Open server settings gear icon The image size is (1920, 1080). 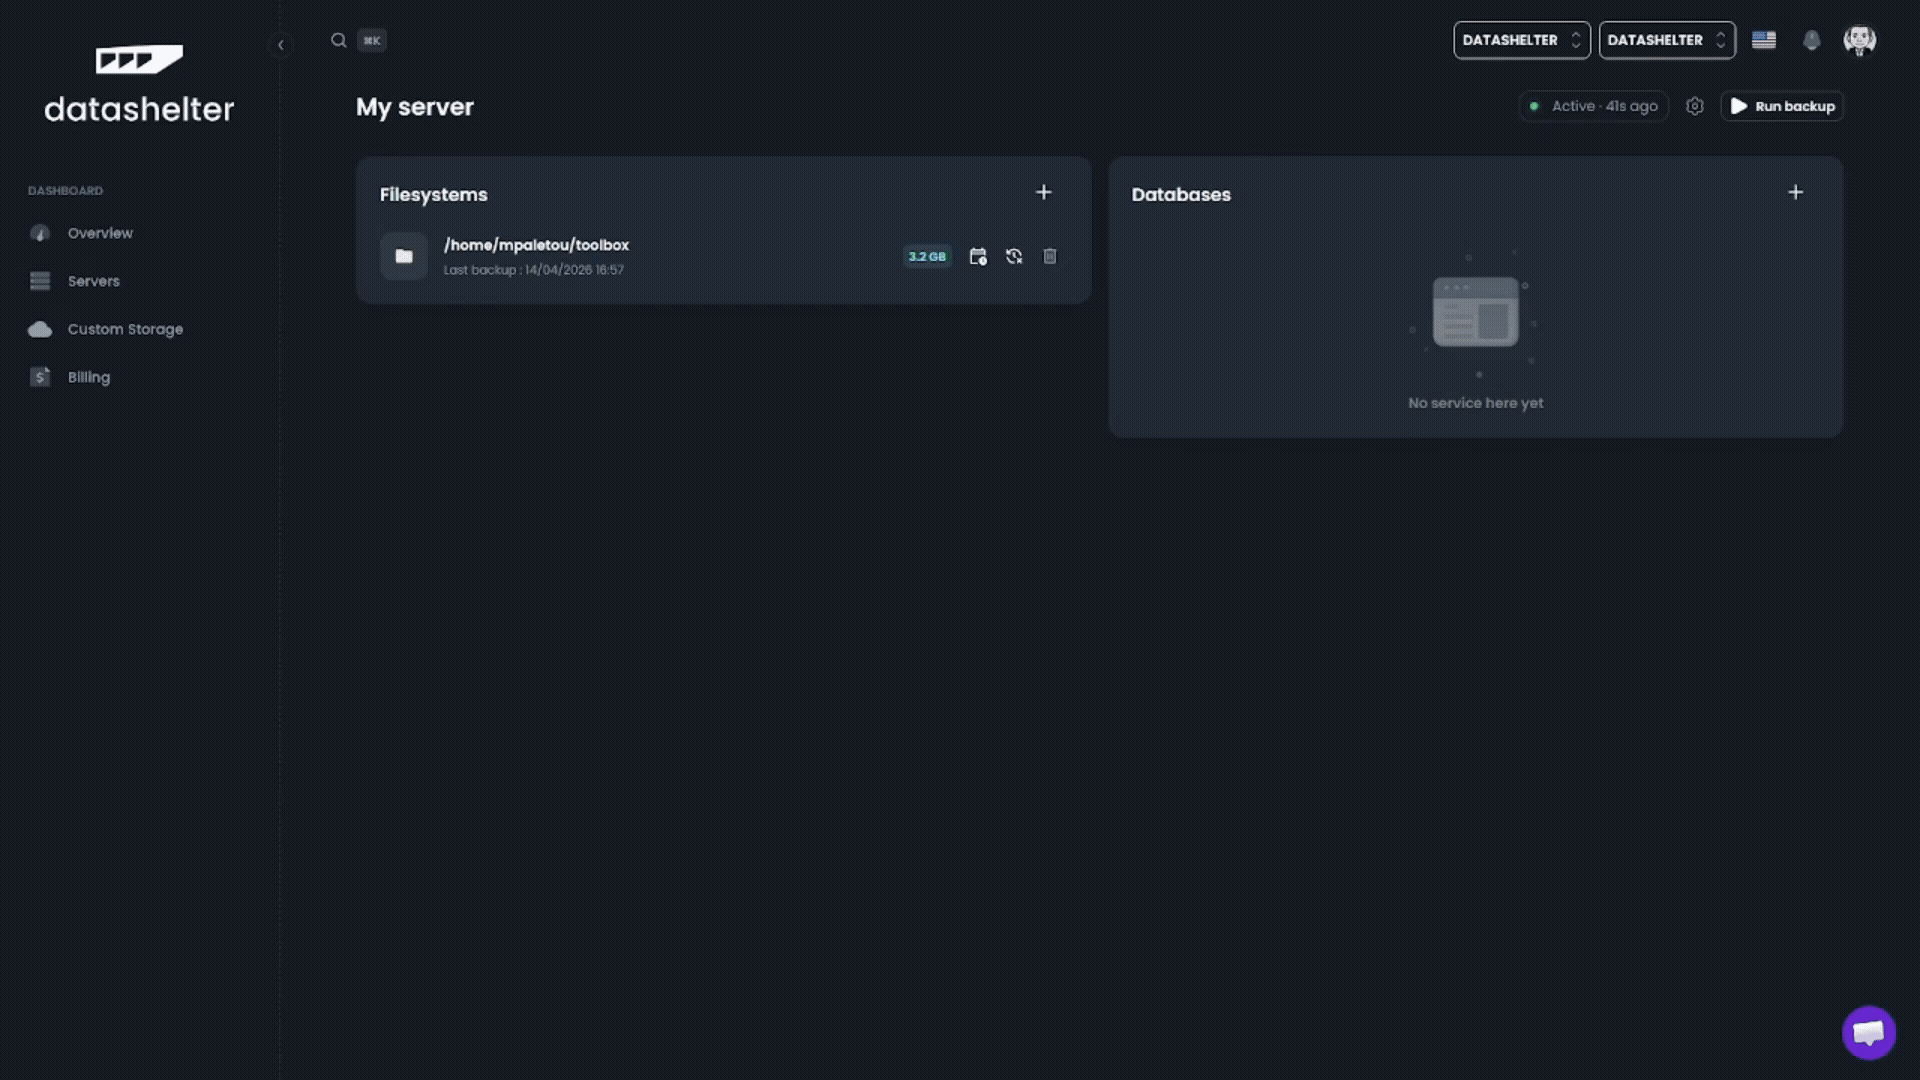[1695, 106]
